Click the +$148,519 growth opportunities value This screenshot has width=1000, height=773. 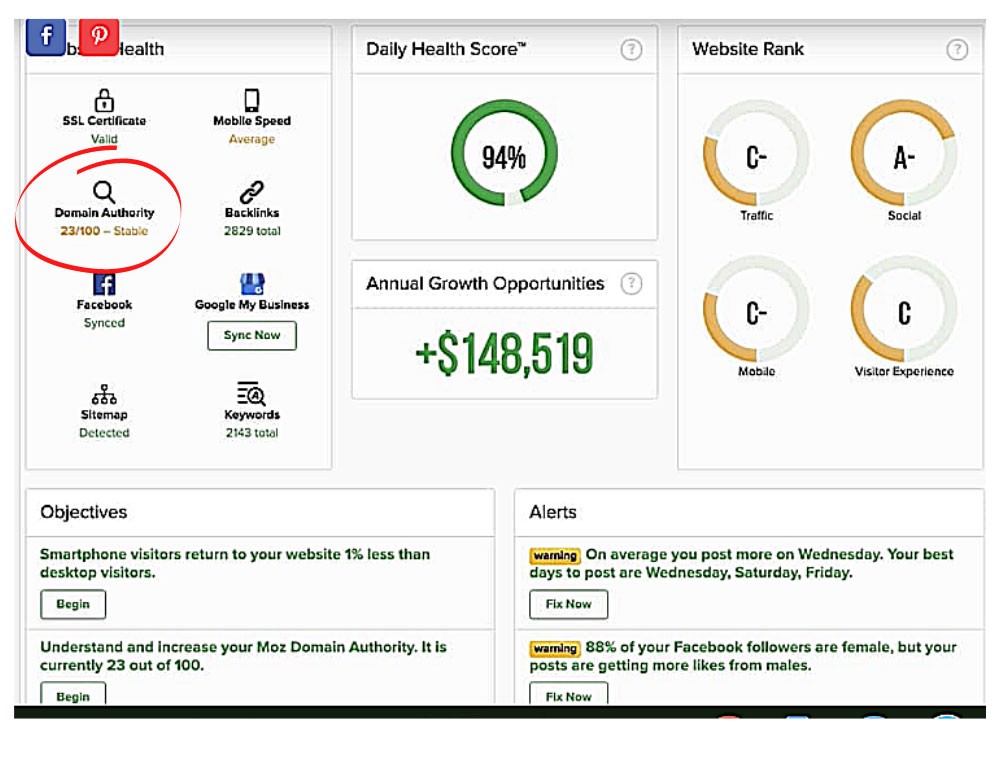click(x=504, y=354)
